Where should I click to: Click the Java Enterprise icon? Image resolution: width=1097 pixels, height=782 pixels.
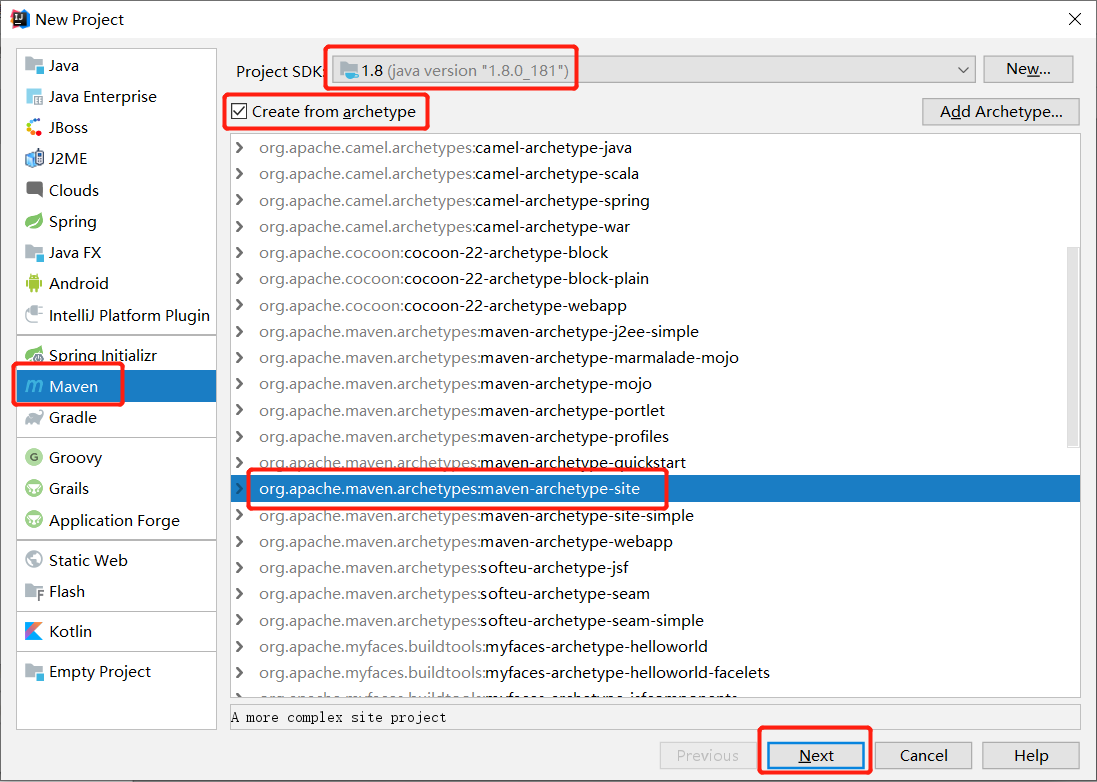(x=34, y=97)
